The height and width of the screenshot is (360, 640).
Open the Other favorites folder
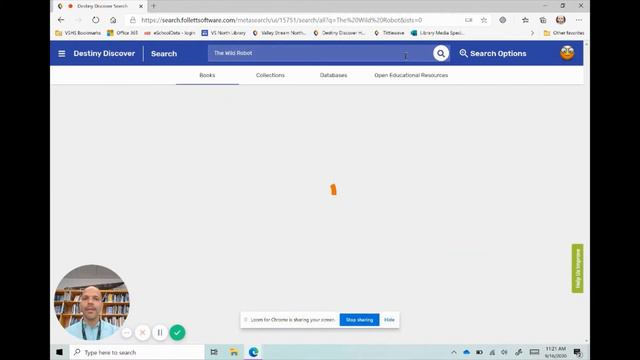pos(564,33)
